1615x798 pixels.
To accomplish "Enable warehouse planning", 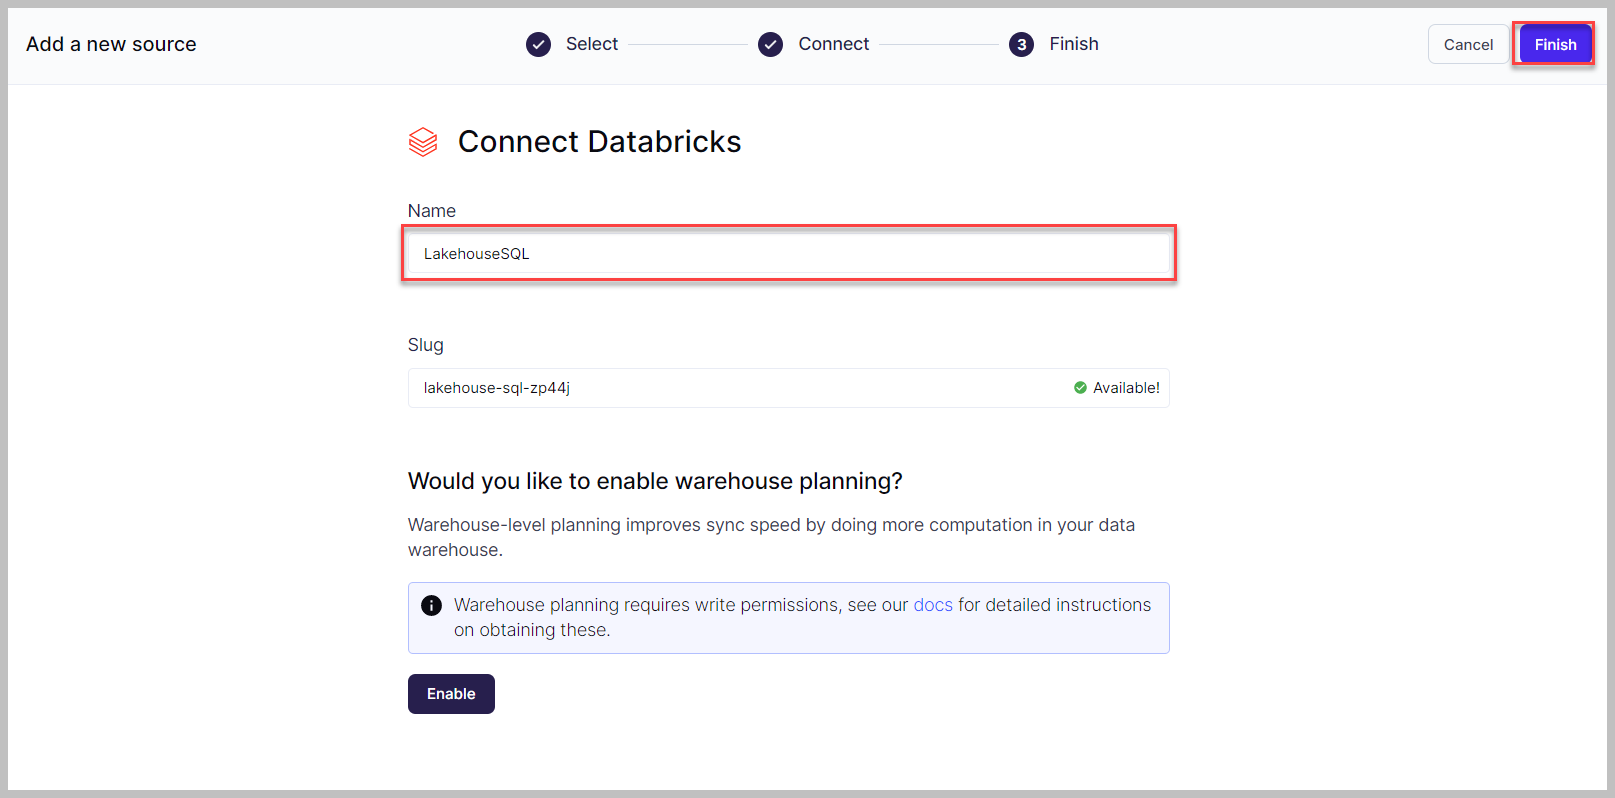I will (x=451, y=694).
